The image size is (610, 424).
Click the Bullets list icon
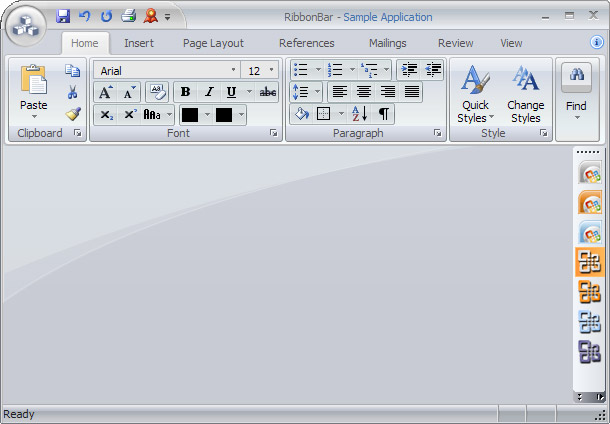[x=301, y=70]
